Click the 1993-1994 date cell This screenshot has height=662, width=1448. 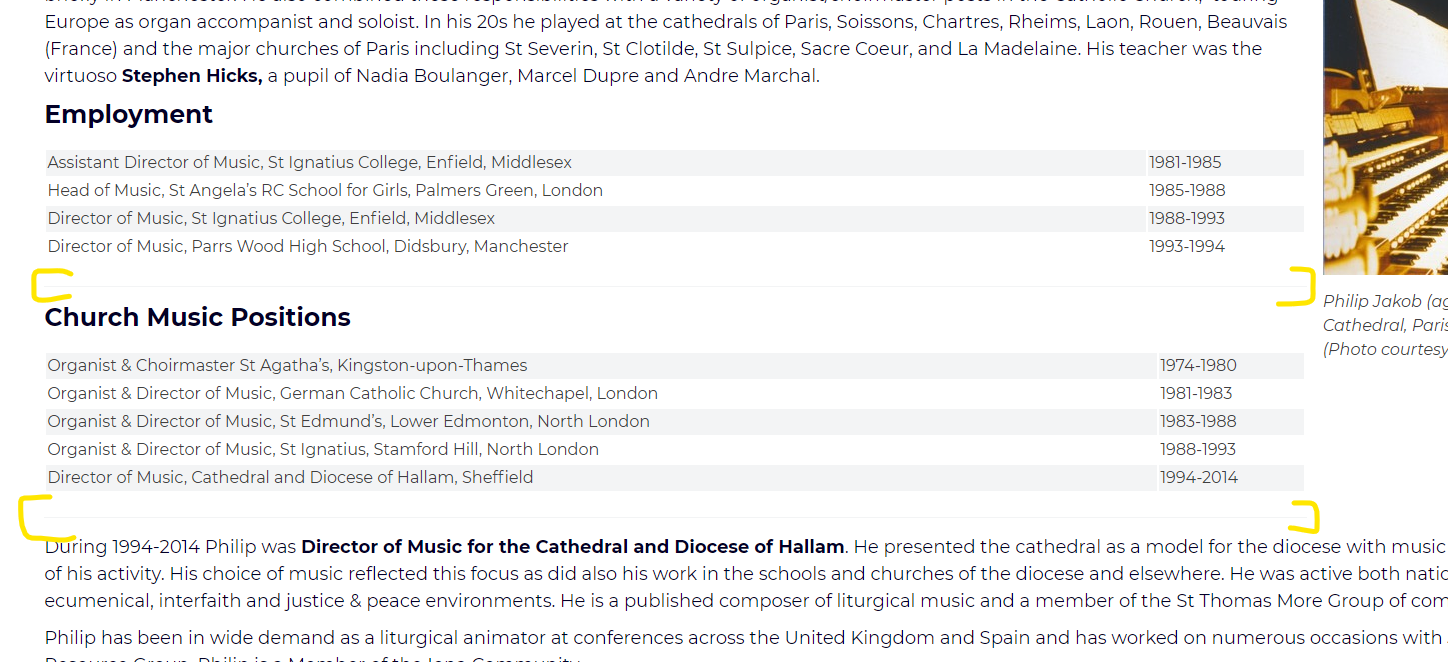[1187, 247]
